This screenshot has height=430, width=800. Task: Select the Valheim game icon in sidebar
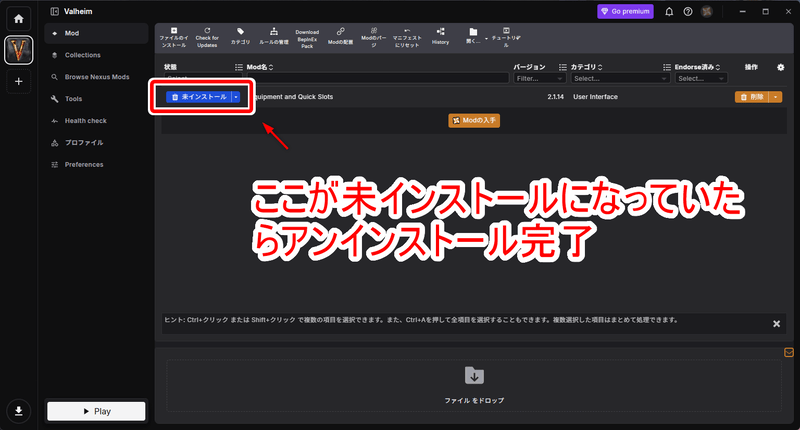point(19,50)
